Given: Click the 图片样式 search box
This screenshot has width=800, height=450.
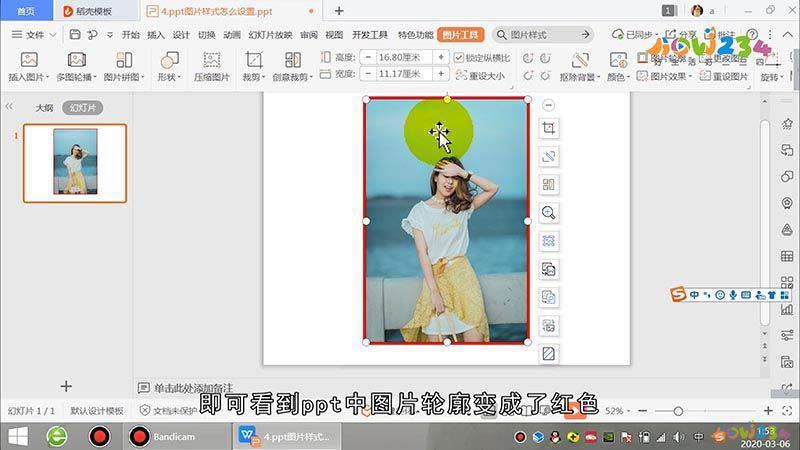Looking at the screenshot, I should [543, 35].
